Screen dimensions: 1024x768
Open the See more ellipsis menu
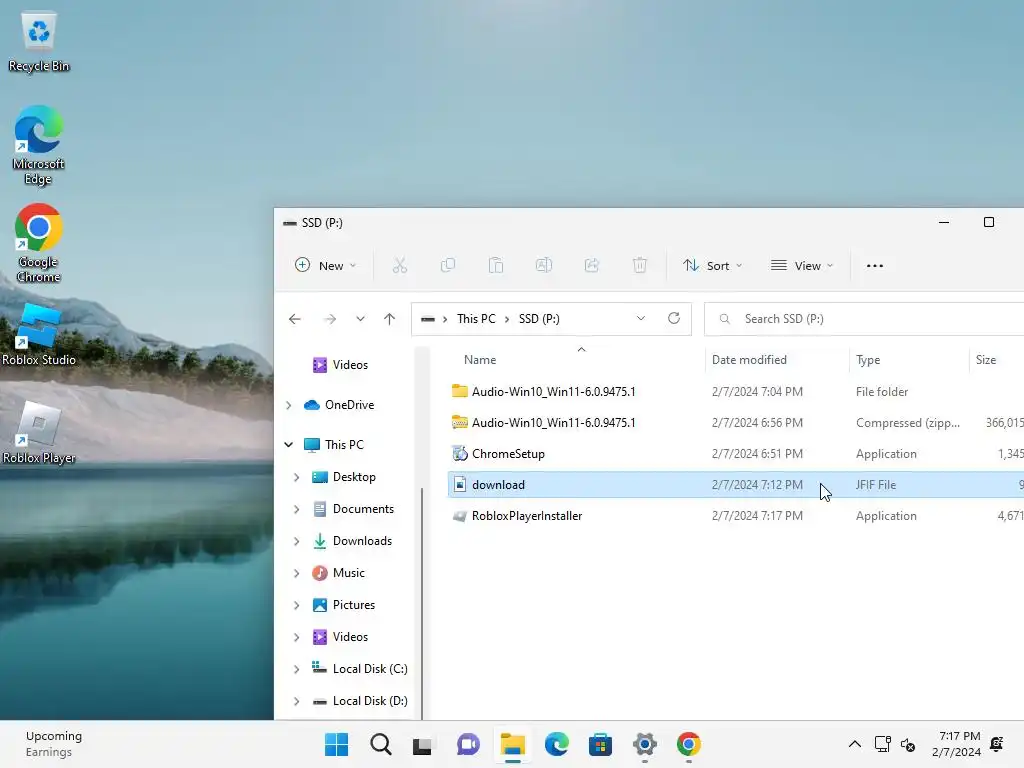click(874, 266)
